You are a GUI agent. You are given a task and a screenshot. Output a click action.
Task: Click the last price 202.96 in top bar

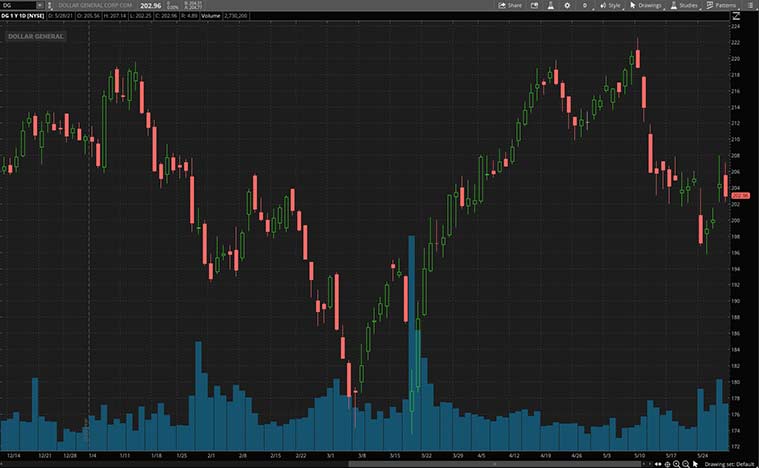151,6
